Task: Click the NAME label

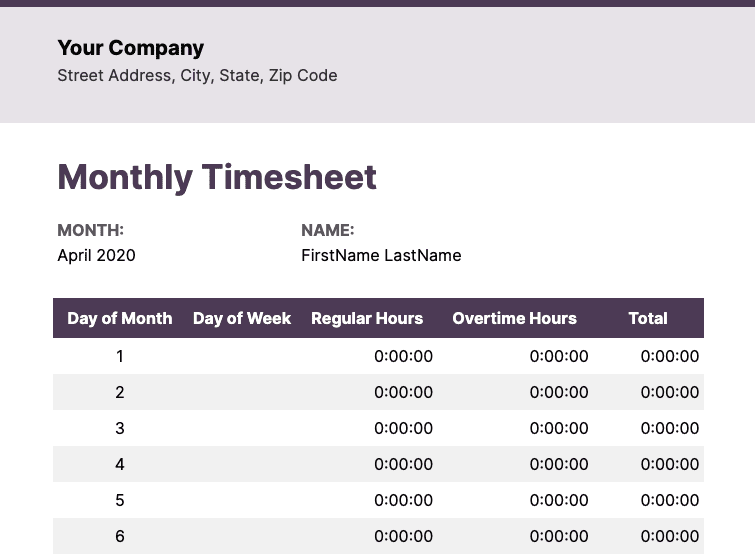Action: 328,230
